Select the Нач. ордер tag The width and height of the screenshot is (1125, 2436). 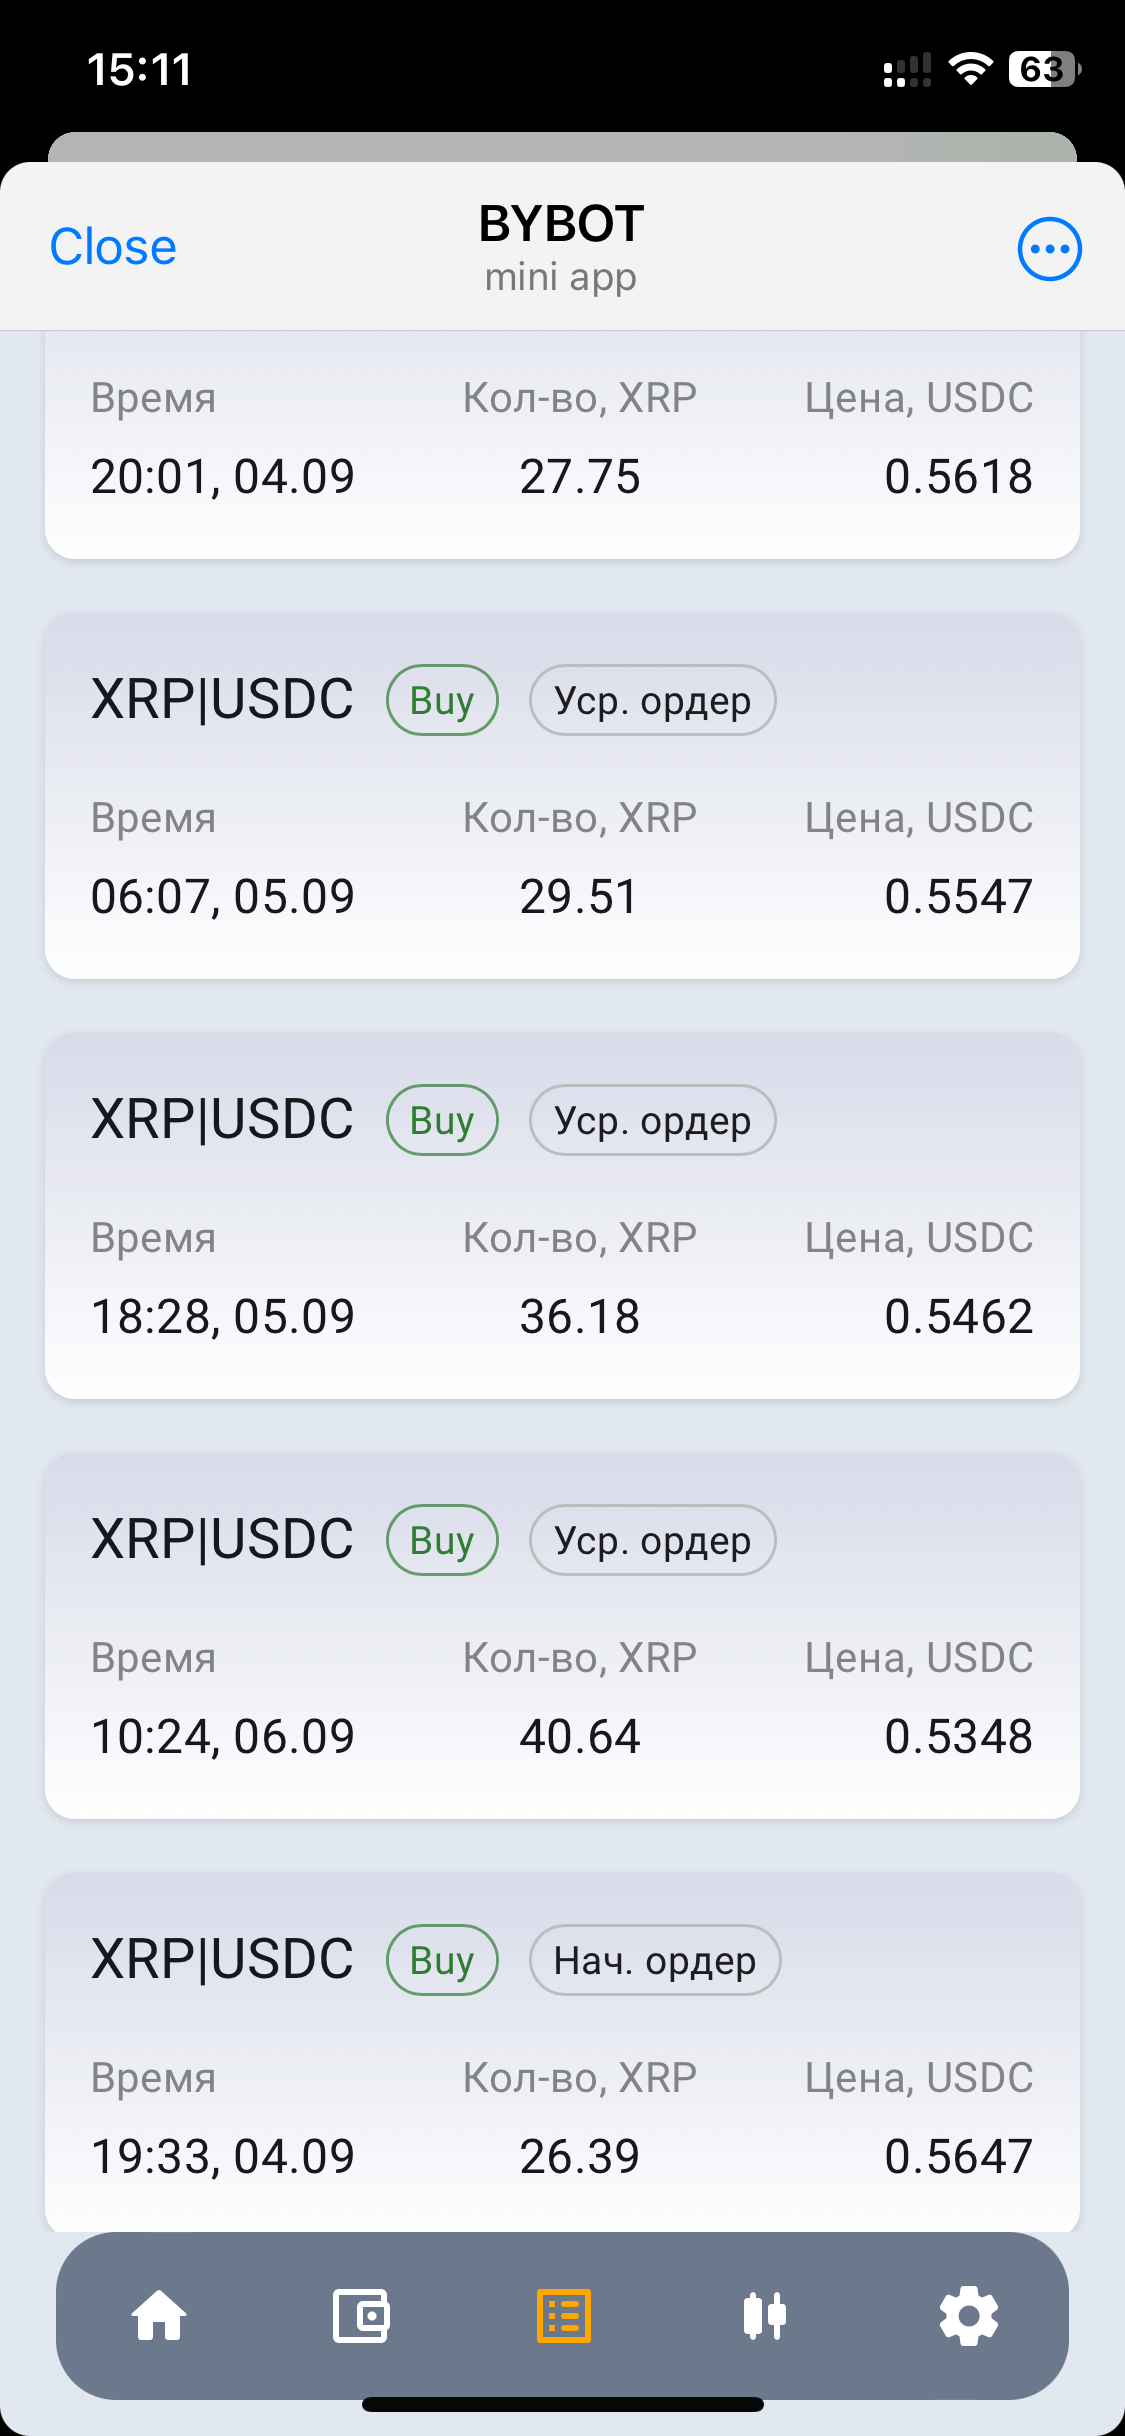tap(655, 1960)
